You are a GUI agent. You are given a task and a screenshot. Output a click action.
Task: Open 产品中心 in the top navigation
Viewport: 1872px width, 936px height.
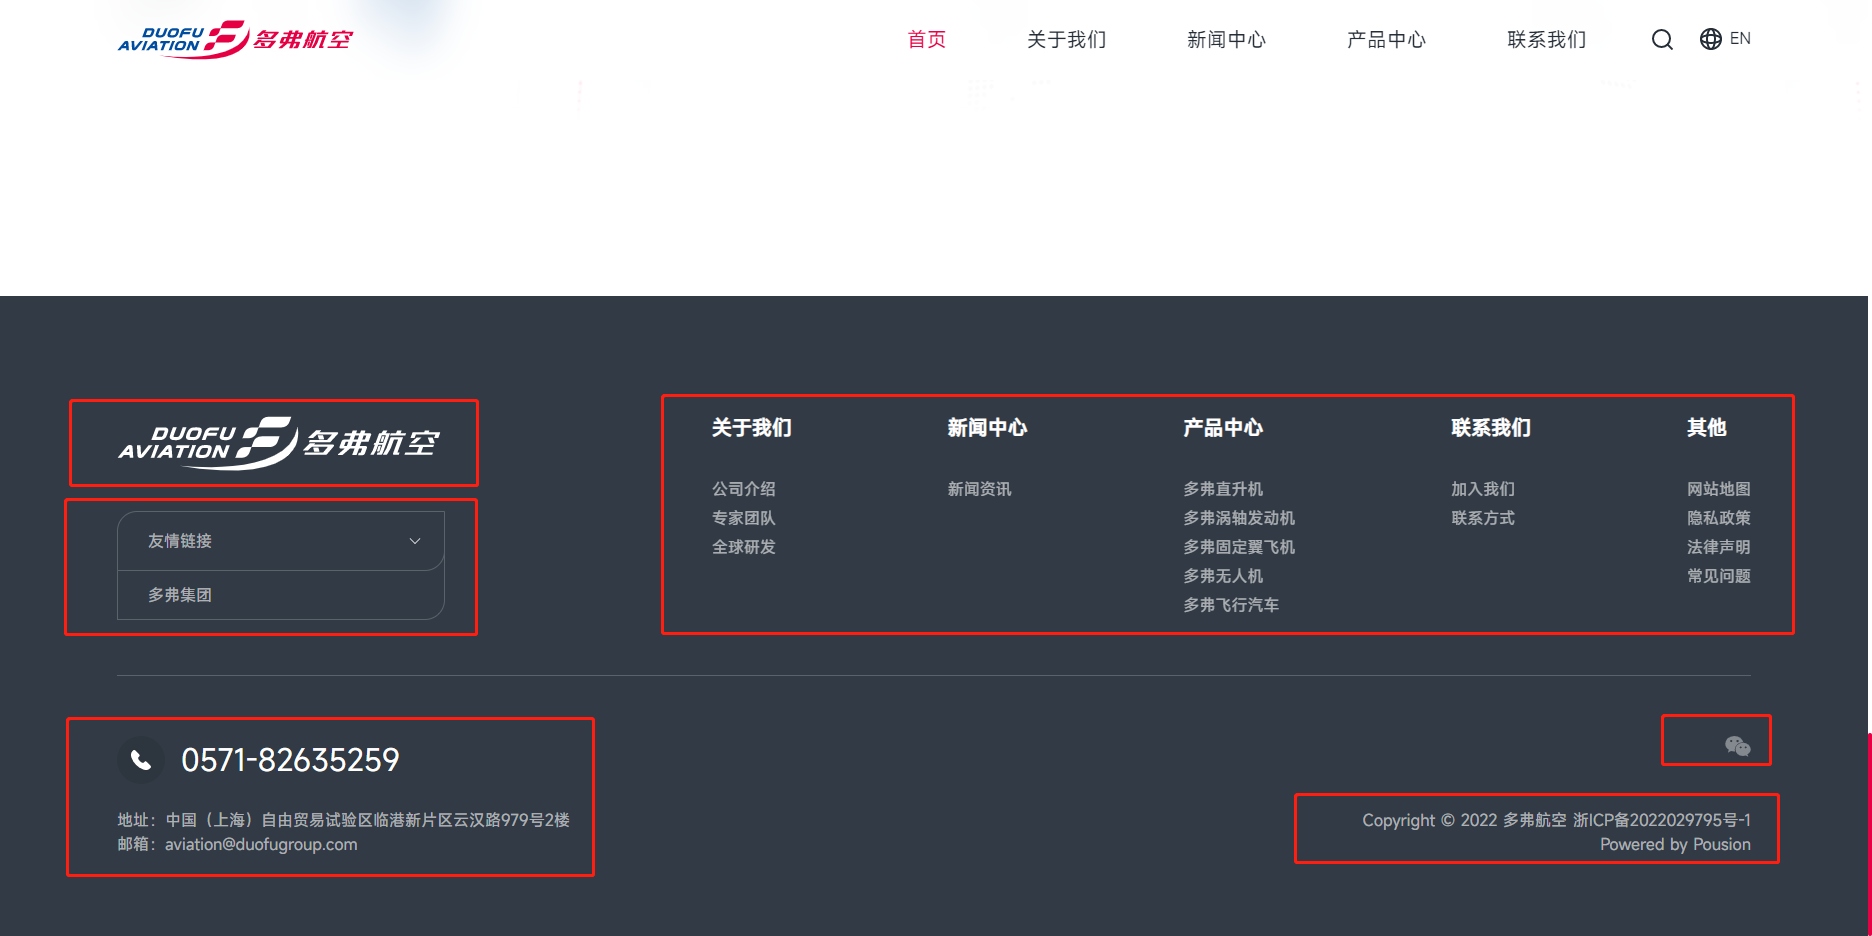(x=1387, y=39)
